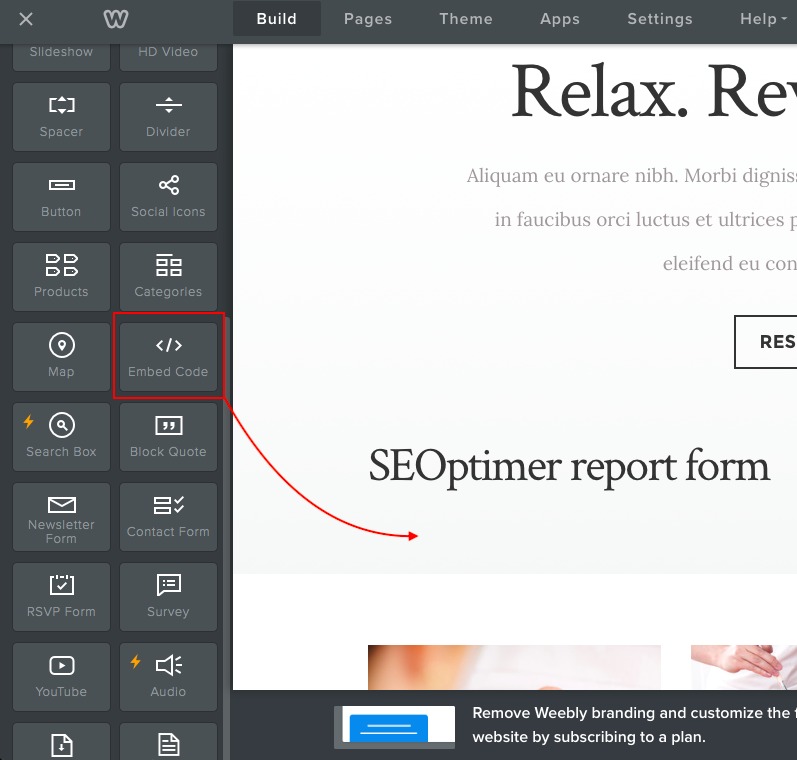The height and width of the screenshot is (760, 797).
Task: Close the editor with the X button
Action: pyautogui.click(x=26, y=19)
